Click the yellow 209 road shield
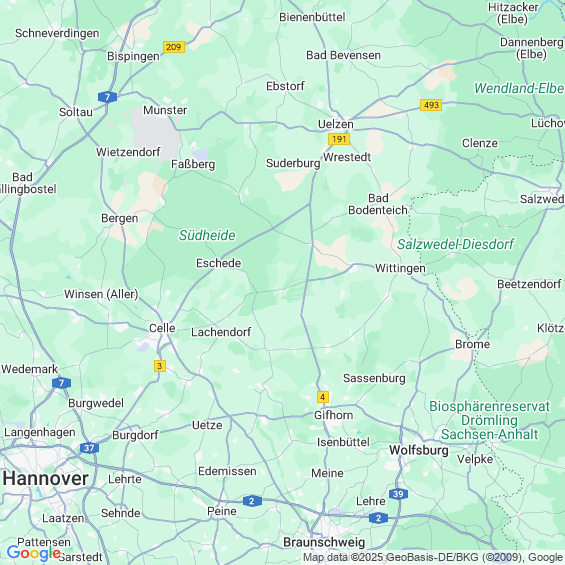The height and width of the screenshot is (565, 565). 174,47
